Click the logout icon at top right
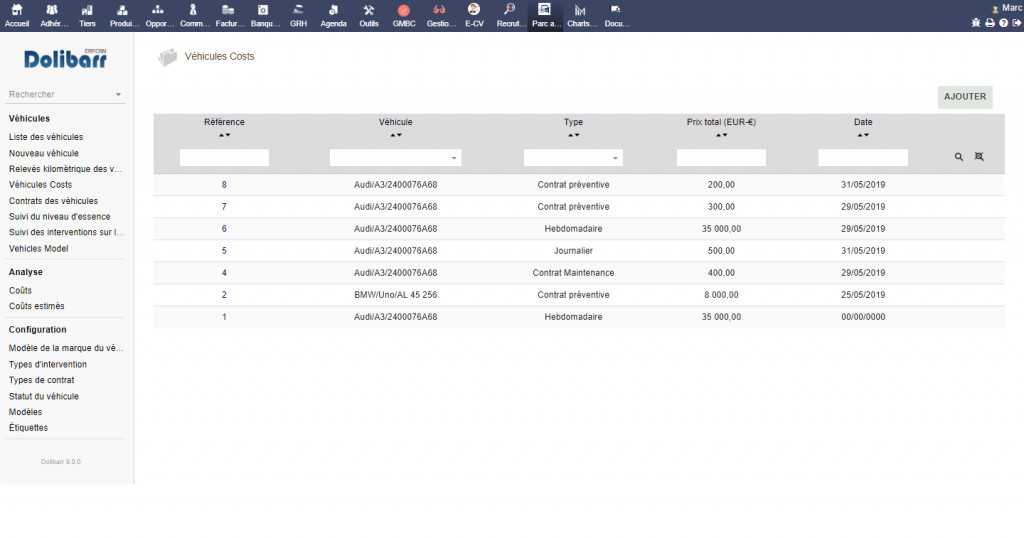Image resolution: width=1024 pixels, height=538 pixels. (x=1016, y=23)
